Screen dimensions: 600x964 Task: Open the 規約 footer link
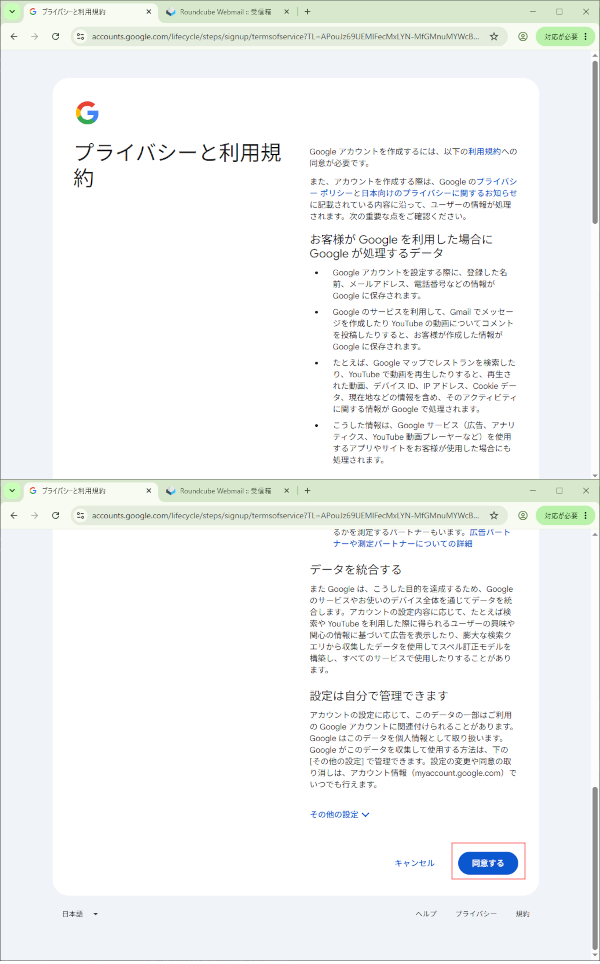pos(523,914)
